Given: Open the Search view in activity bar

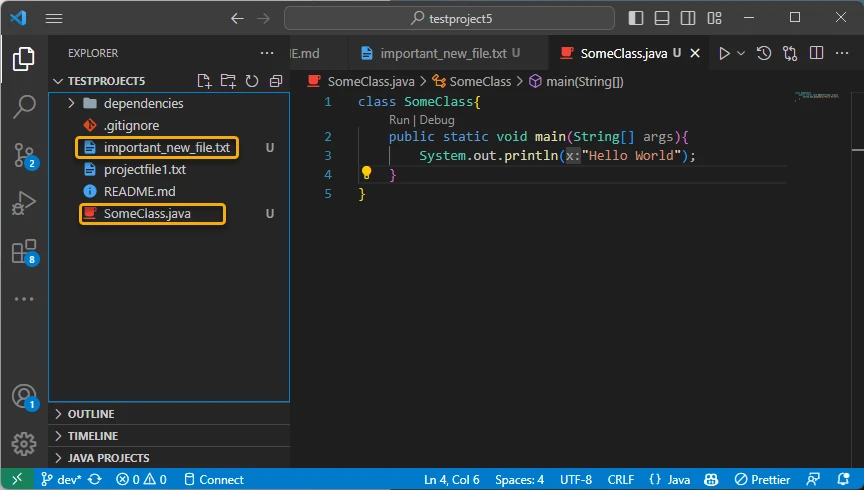Looking at the screenshot, I should coord(24,106).
